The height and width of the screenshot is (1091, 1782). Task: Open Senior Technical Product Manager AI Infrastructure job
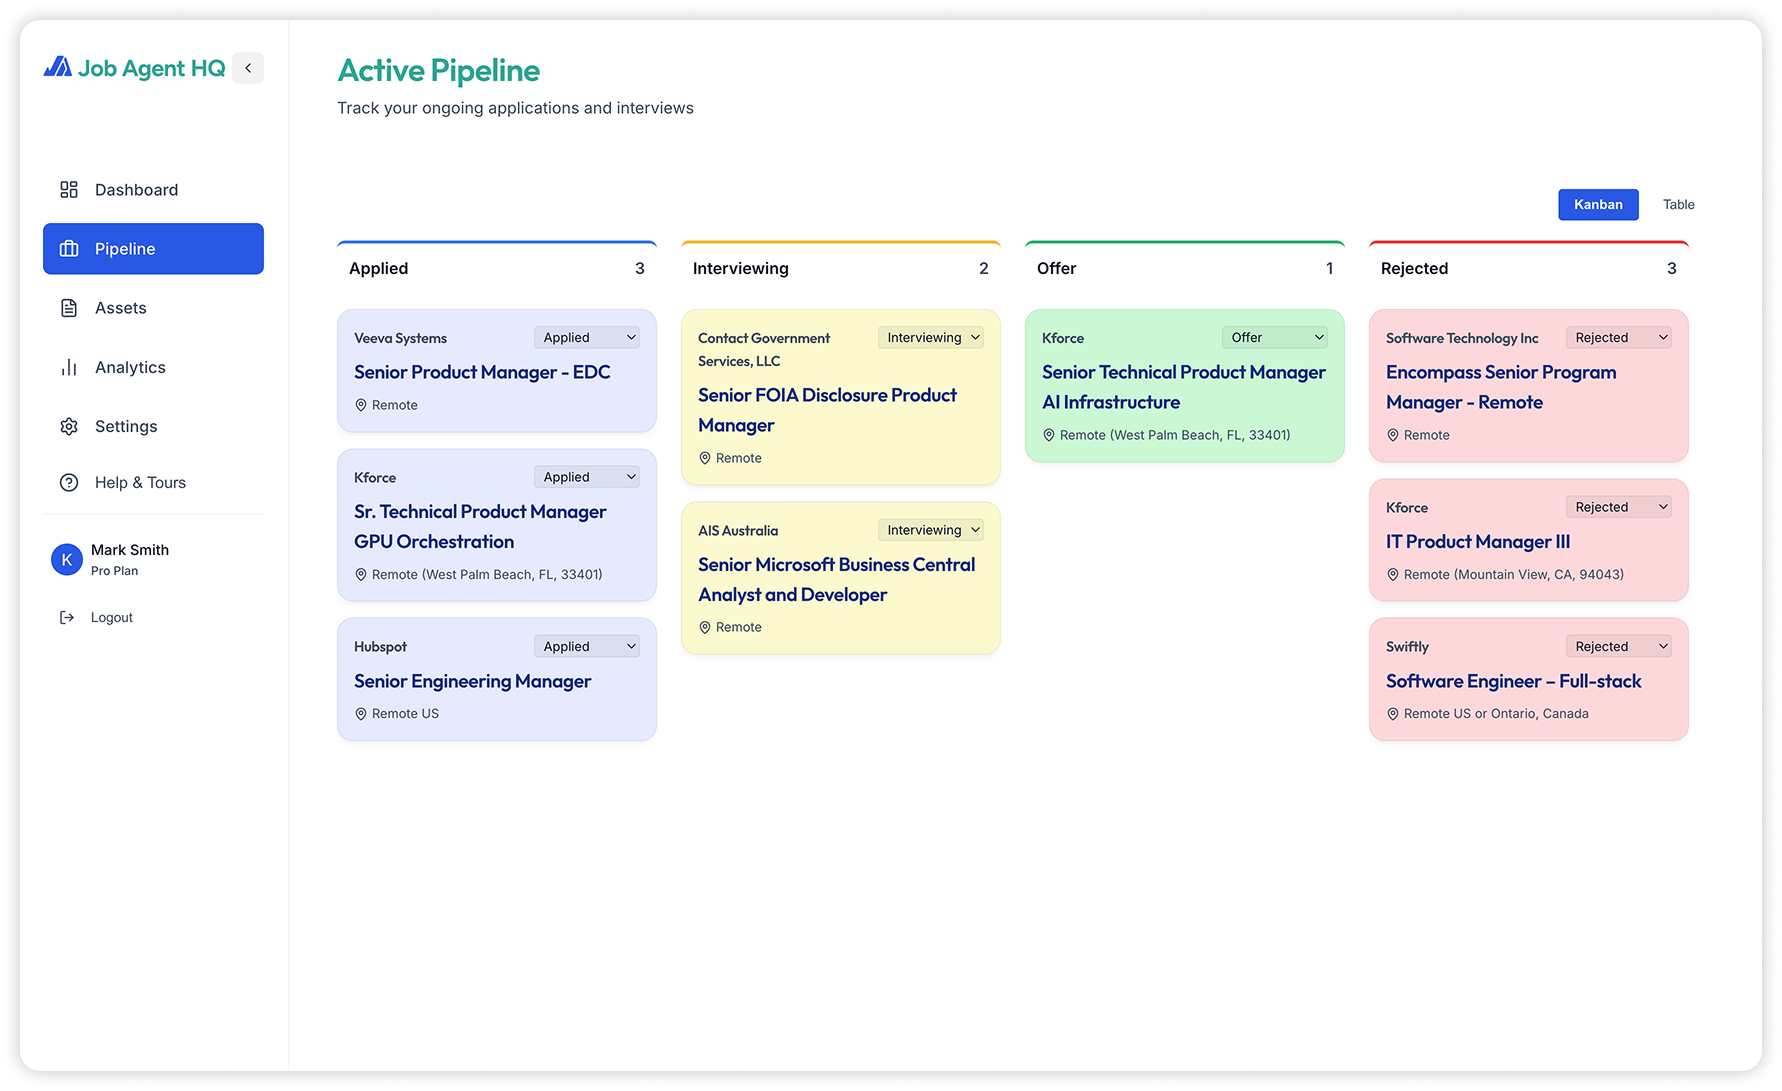[x=1184, y=387]
